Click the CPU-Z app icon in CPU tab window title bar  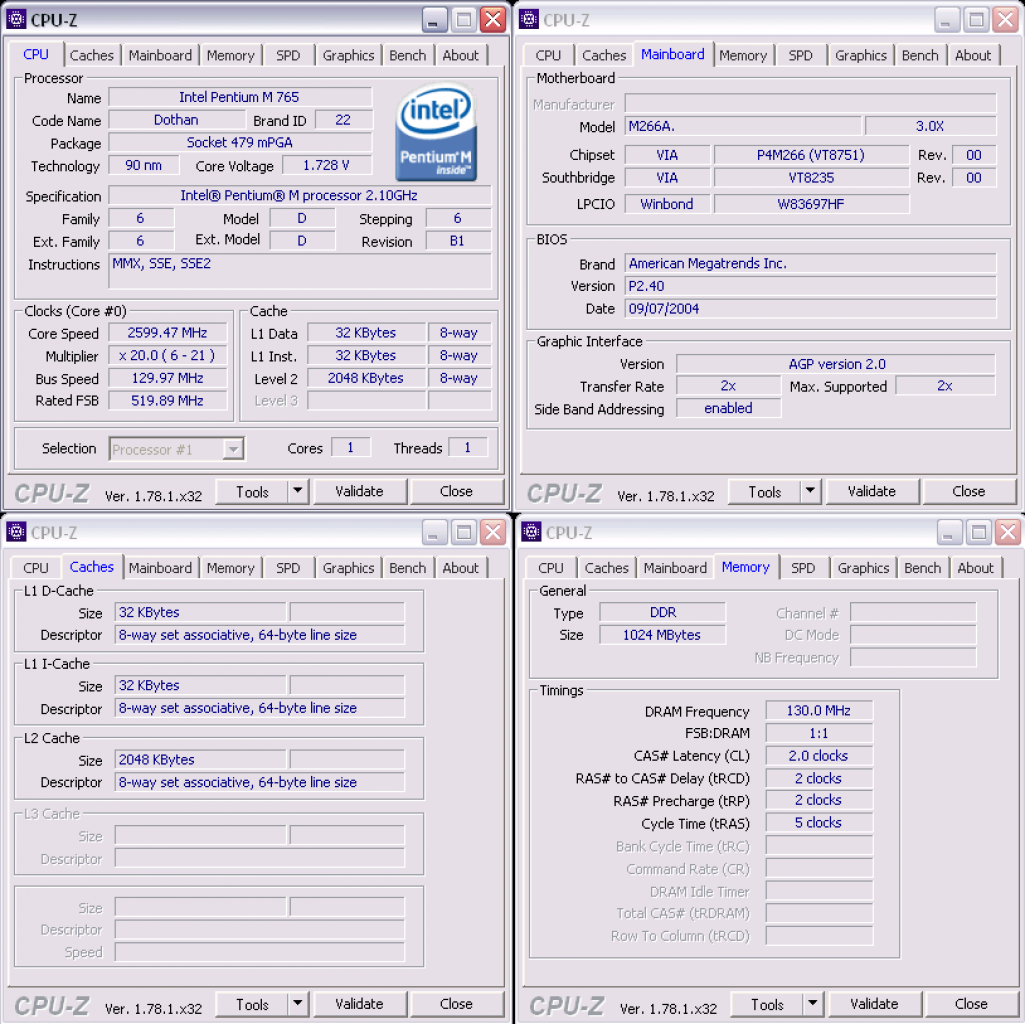tap(16, 19)
